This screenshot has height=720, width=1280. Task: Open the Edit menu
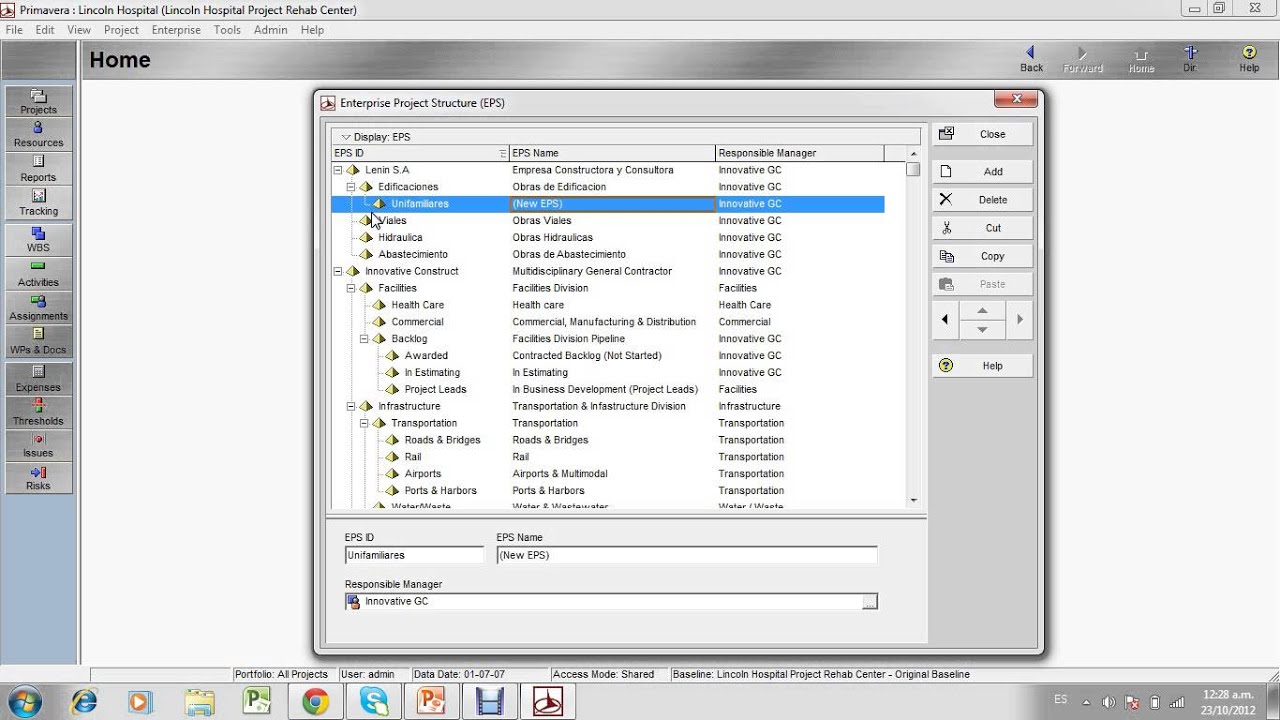point(45,30)
